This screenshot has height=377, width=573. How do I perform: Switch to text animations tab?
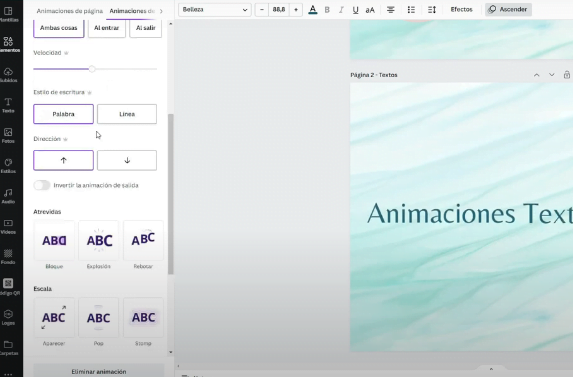click(x=132, y=11)
